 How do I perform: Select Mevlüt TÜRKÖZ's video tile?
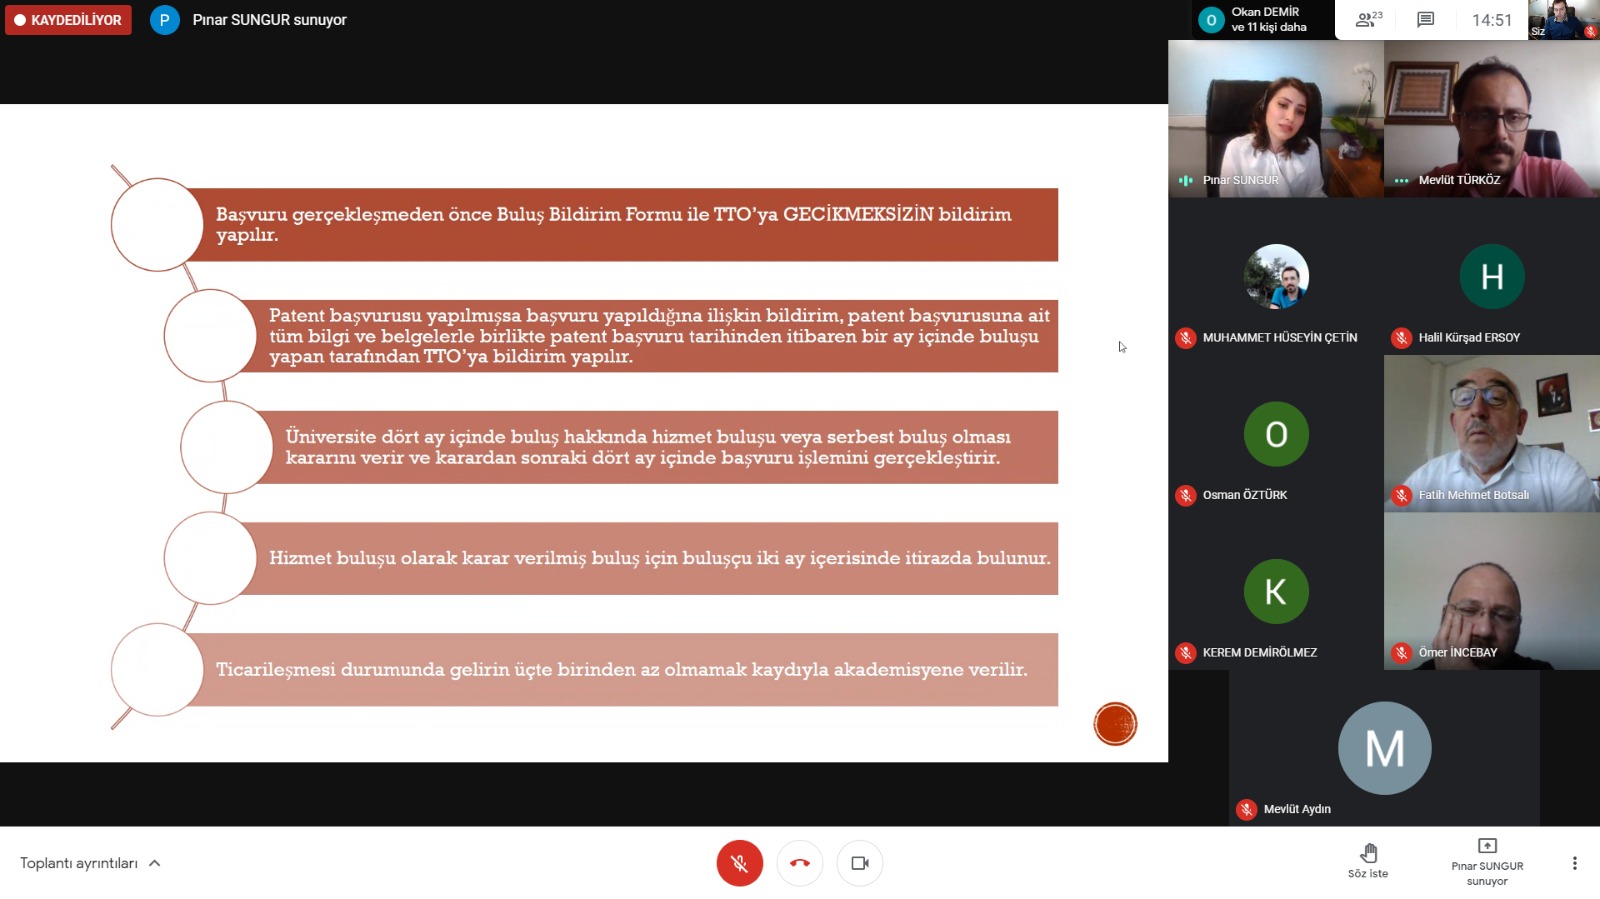[x=1491, y=118]
